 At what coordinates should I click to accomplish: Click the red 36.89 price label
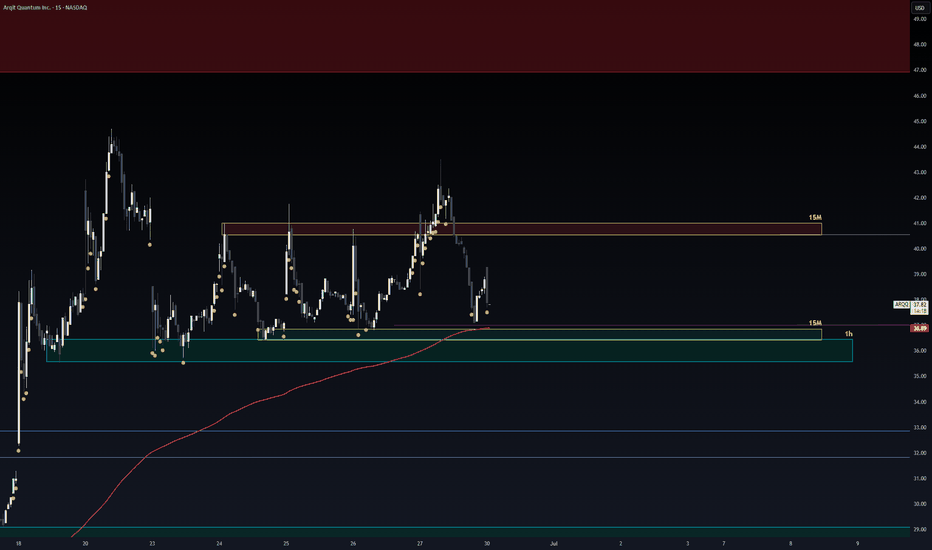919,328
